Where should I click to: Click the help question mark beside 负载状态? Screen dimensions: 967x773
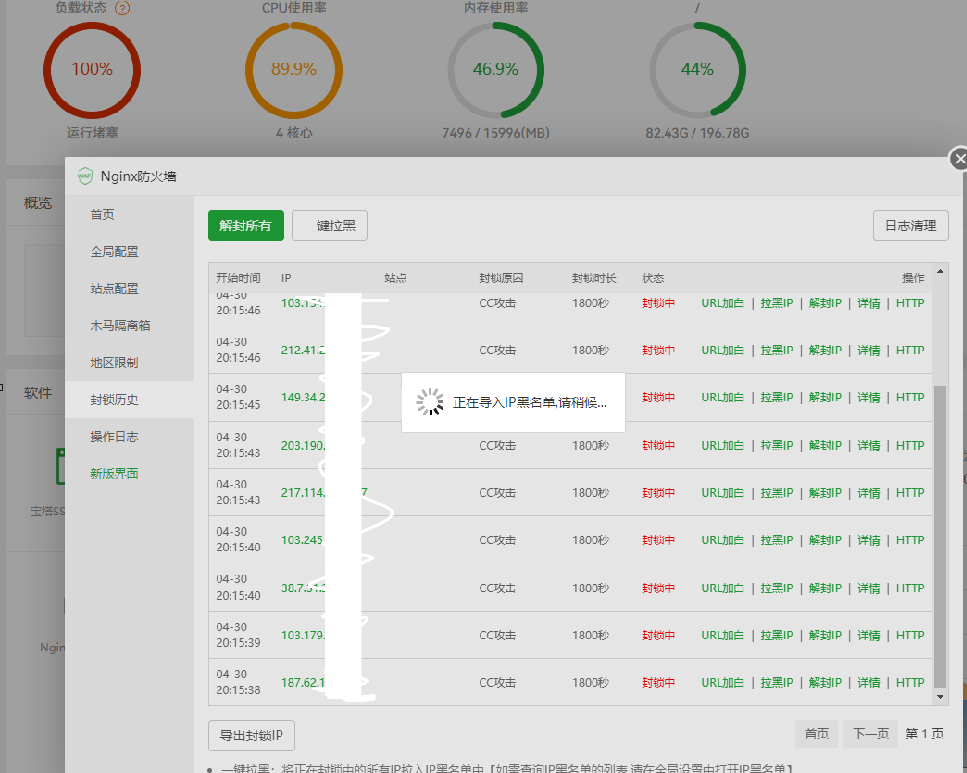click(123, 8)
